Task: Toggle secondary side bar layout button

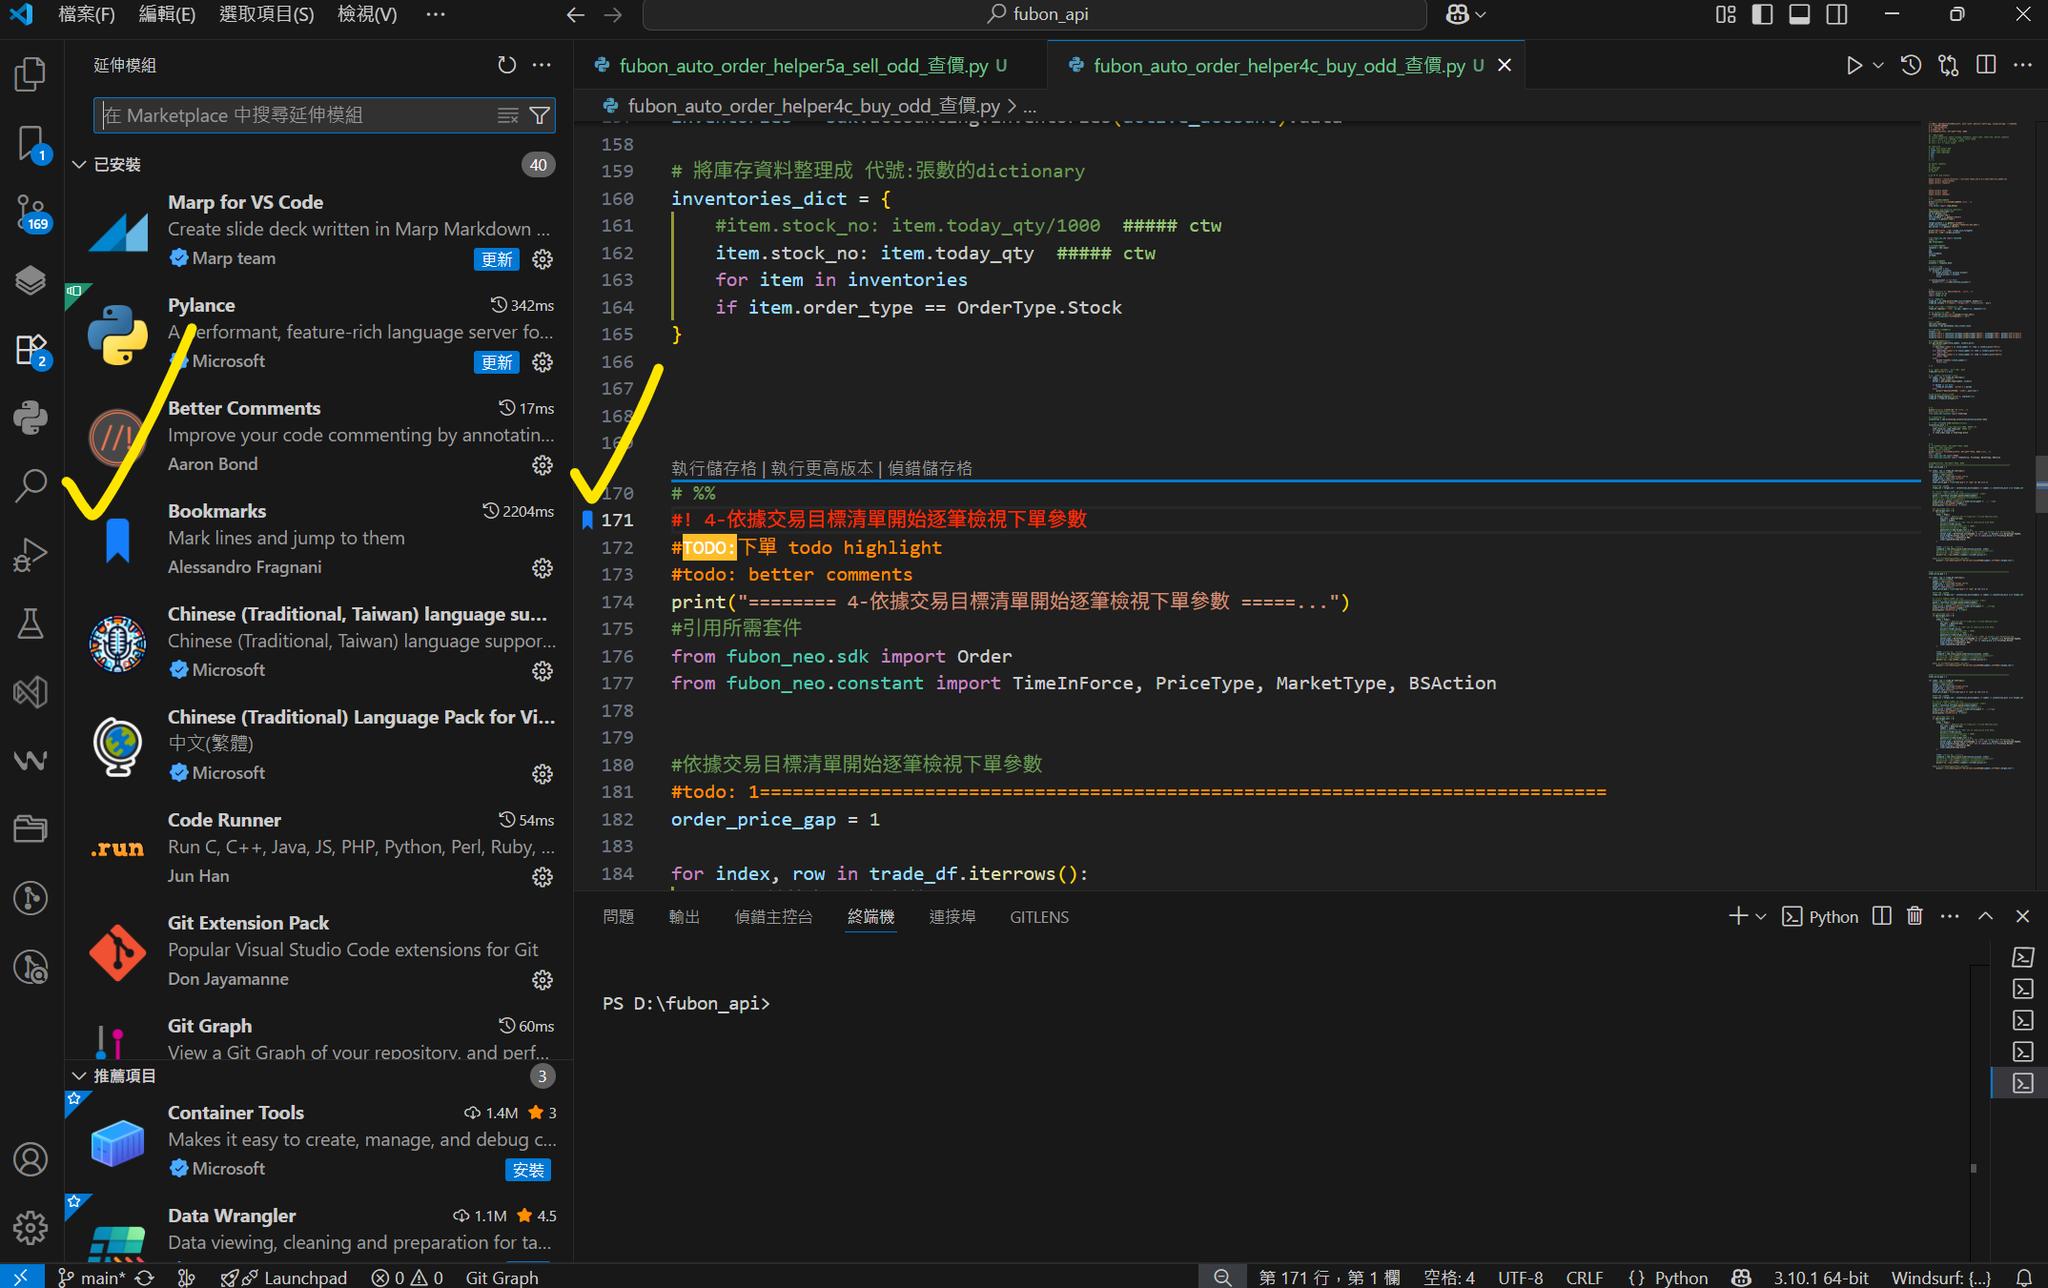Action: tap(1836, 14)
